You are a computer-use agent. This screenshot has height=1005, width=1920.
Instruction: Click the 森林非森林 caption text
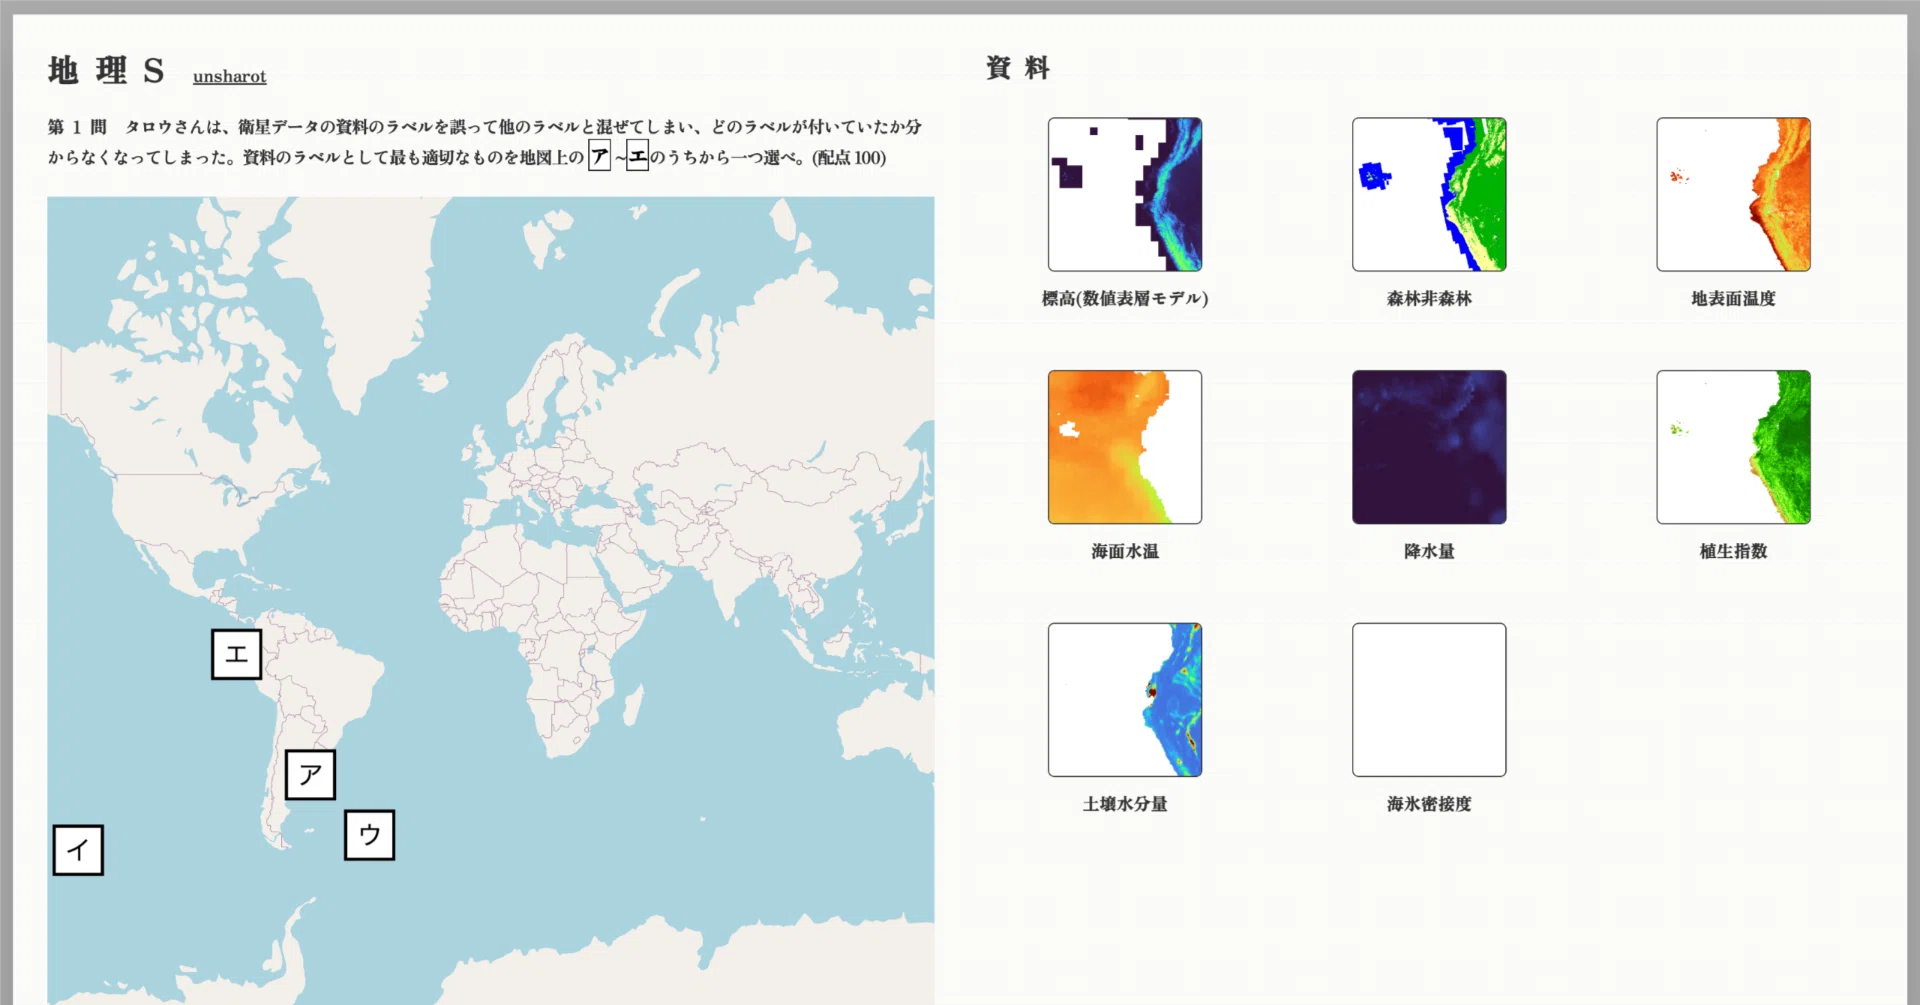click(x=1429, y=298)
